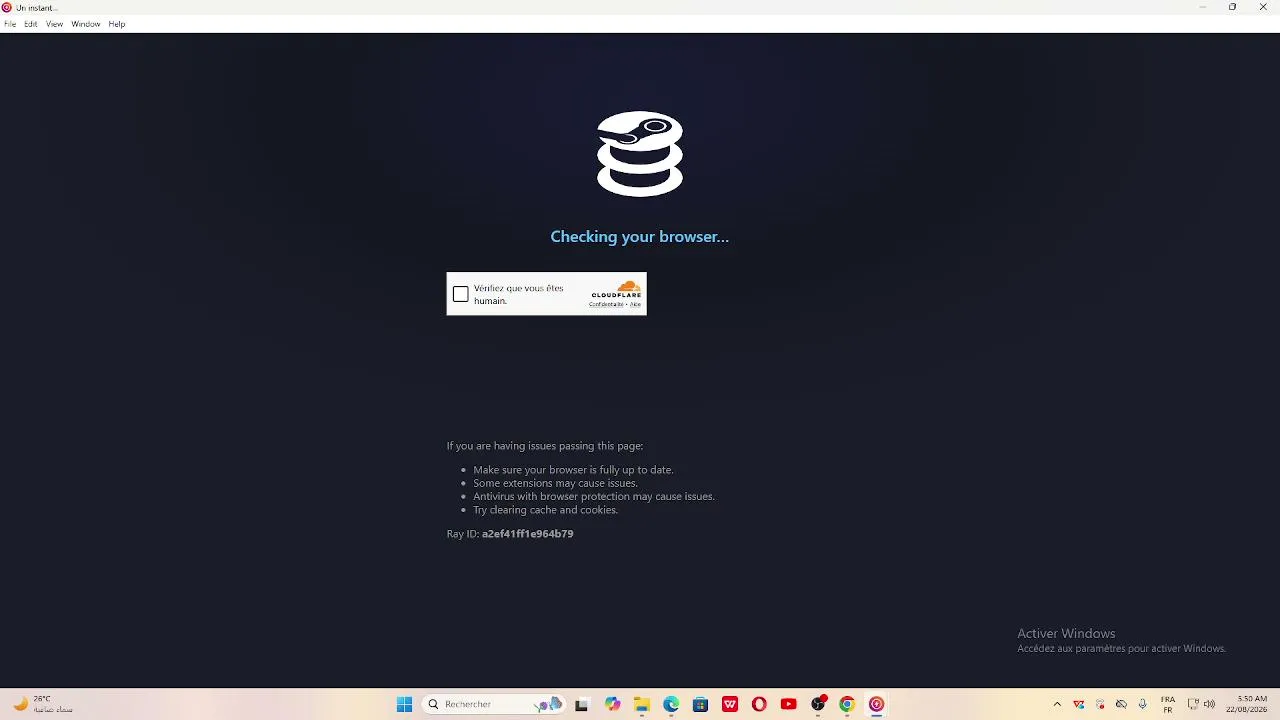Image resolution: width=1280 pixels, height=720 pixels.
Task: Click the Rechercher taskbar search box
Action: coord(494,704)
